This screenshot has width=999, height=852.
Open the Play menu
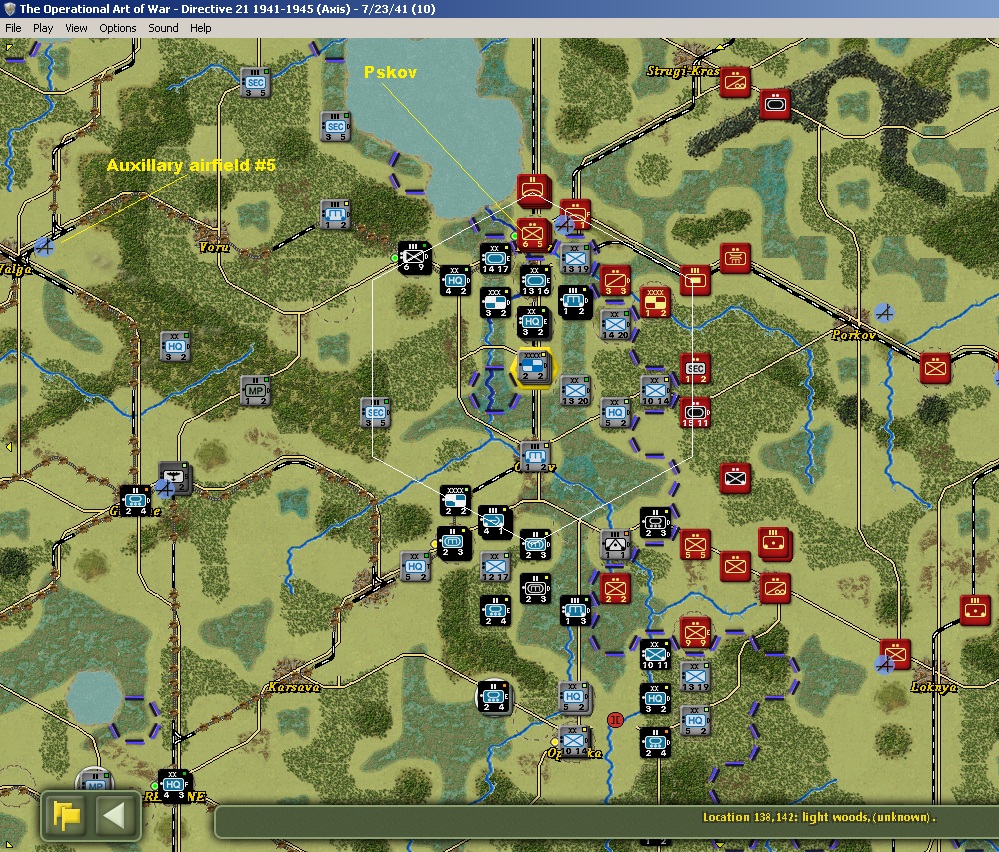point(43,28)
